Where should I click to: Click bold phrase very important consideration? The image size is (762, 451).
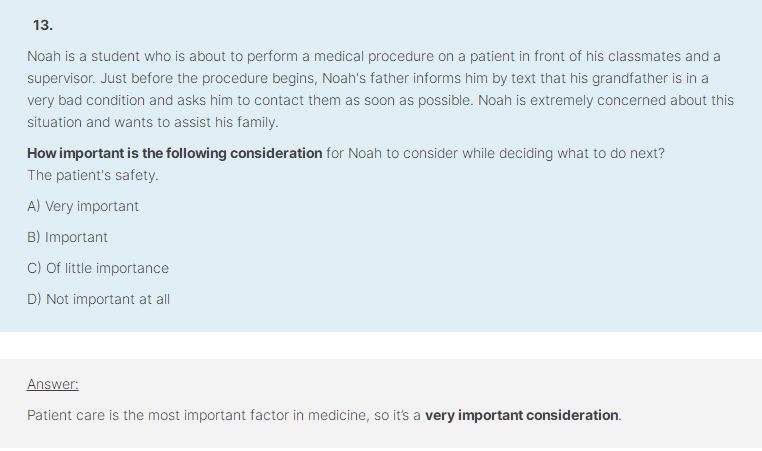click(x=521, y=416)
